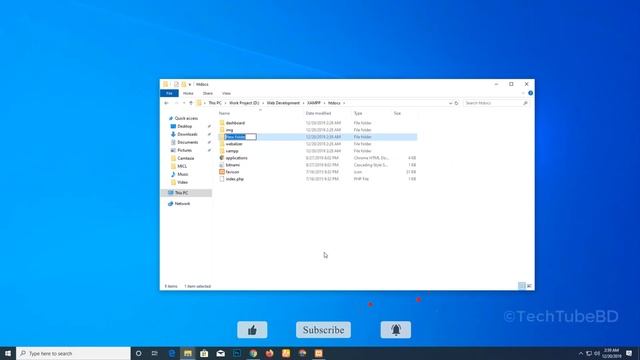The image size is (640, 360).
Task: Open the Home ribbon tab
Action: [188, 93]
